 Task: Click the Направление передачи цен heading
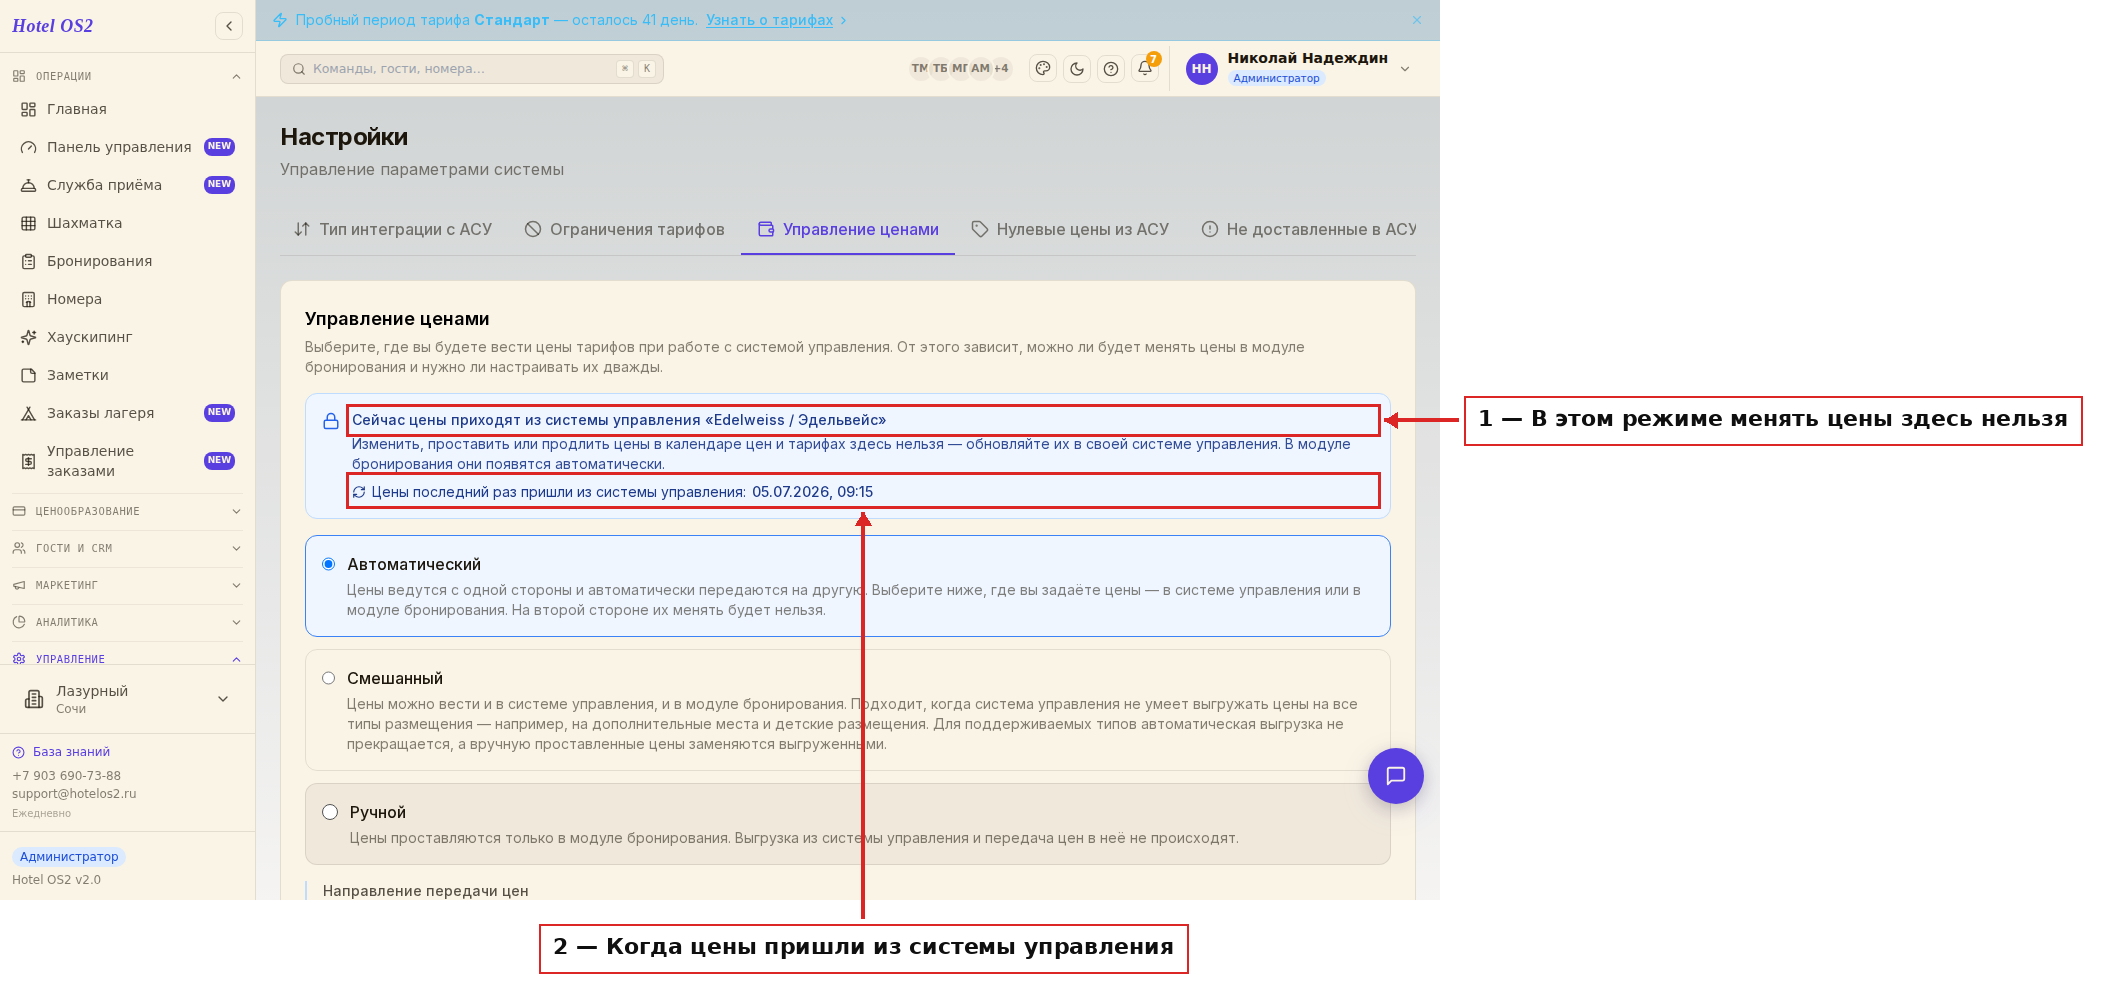(x=425, y=891)
